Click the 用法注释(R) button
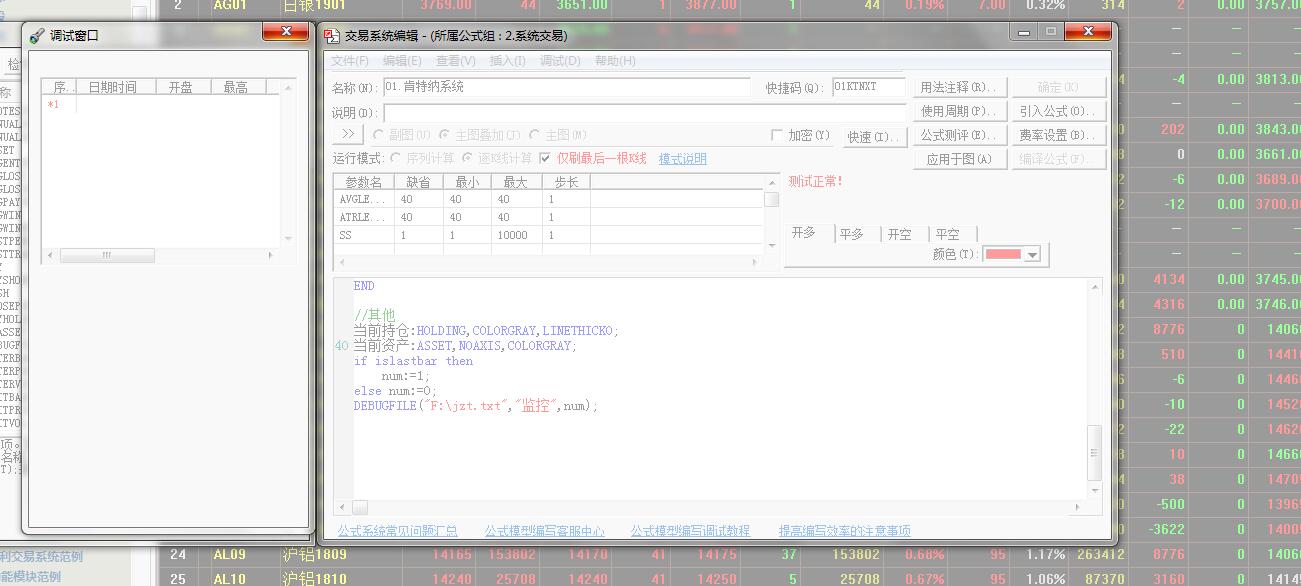Viewport: 1301px width, 586px height. (x=958, y=87)
